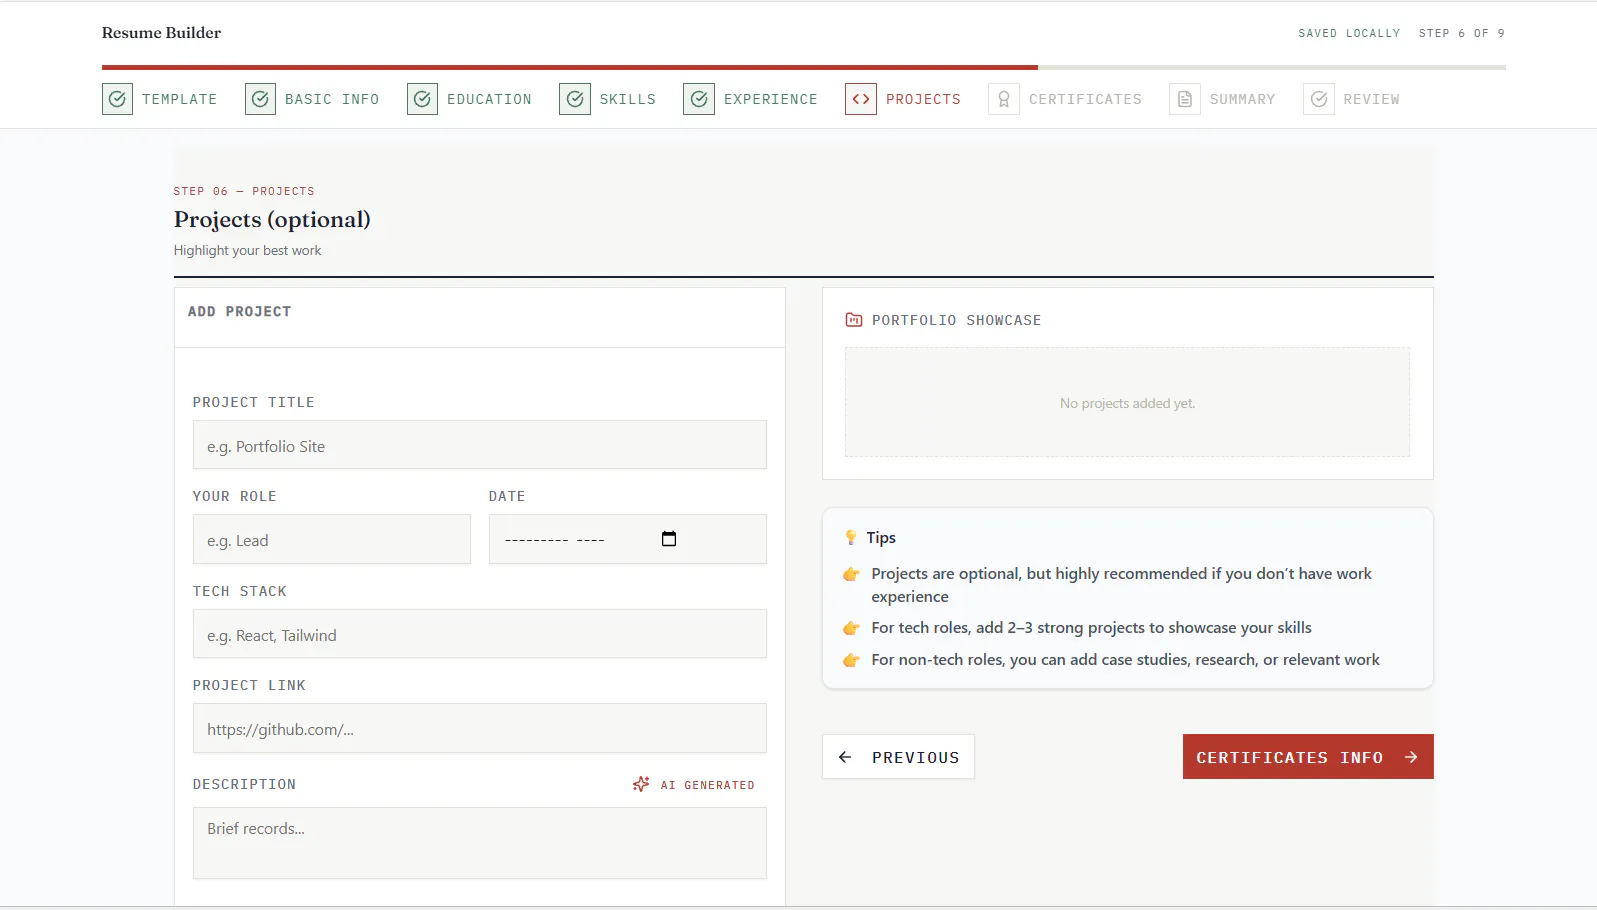This screenshot has width=1597, height=910.
Task: Click the left arrow icon on Previous
Action: click(845, 757)
